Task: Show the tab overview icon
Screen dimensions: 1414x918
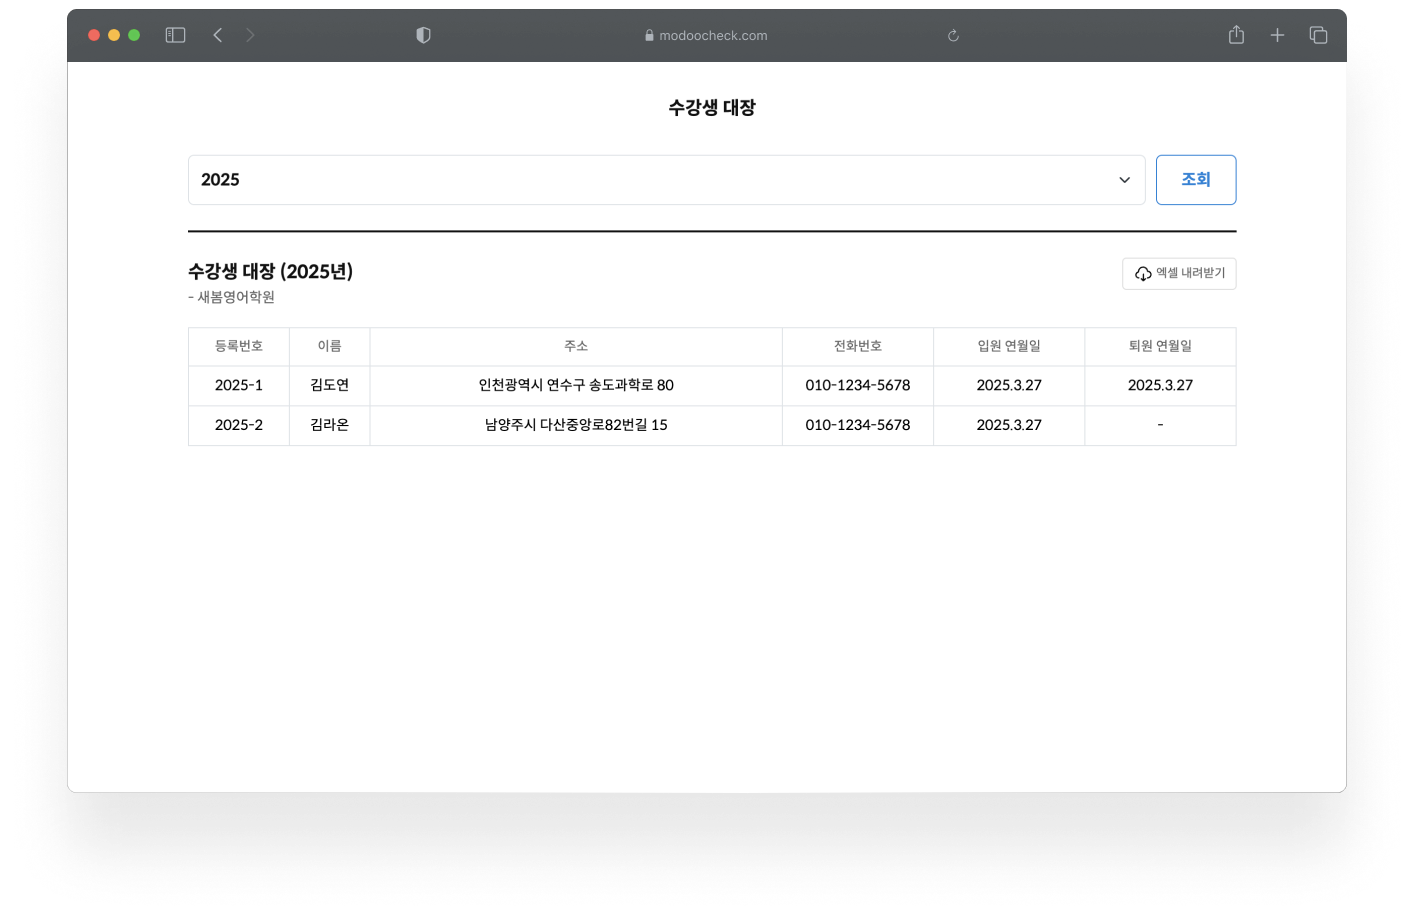Action: [x=1318, y=35]
